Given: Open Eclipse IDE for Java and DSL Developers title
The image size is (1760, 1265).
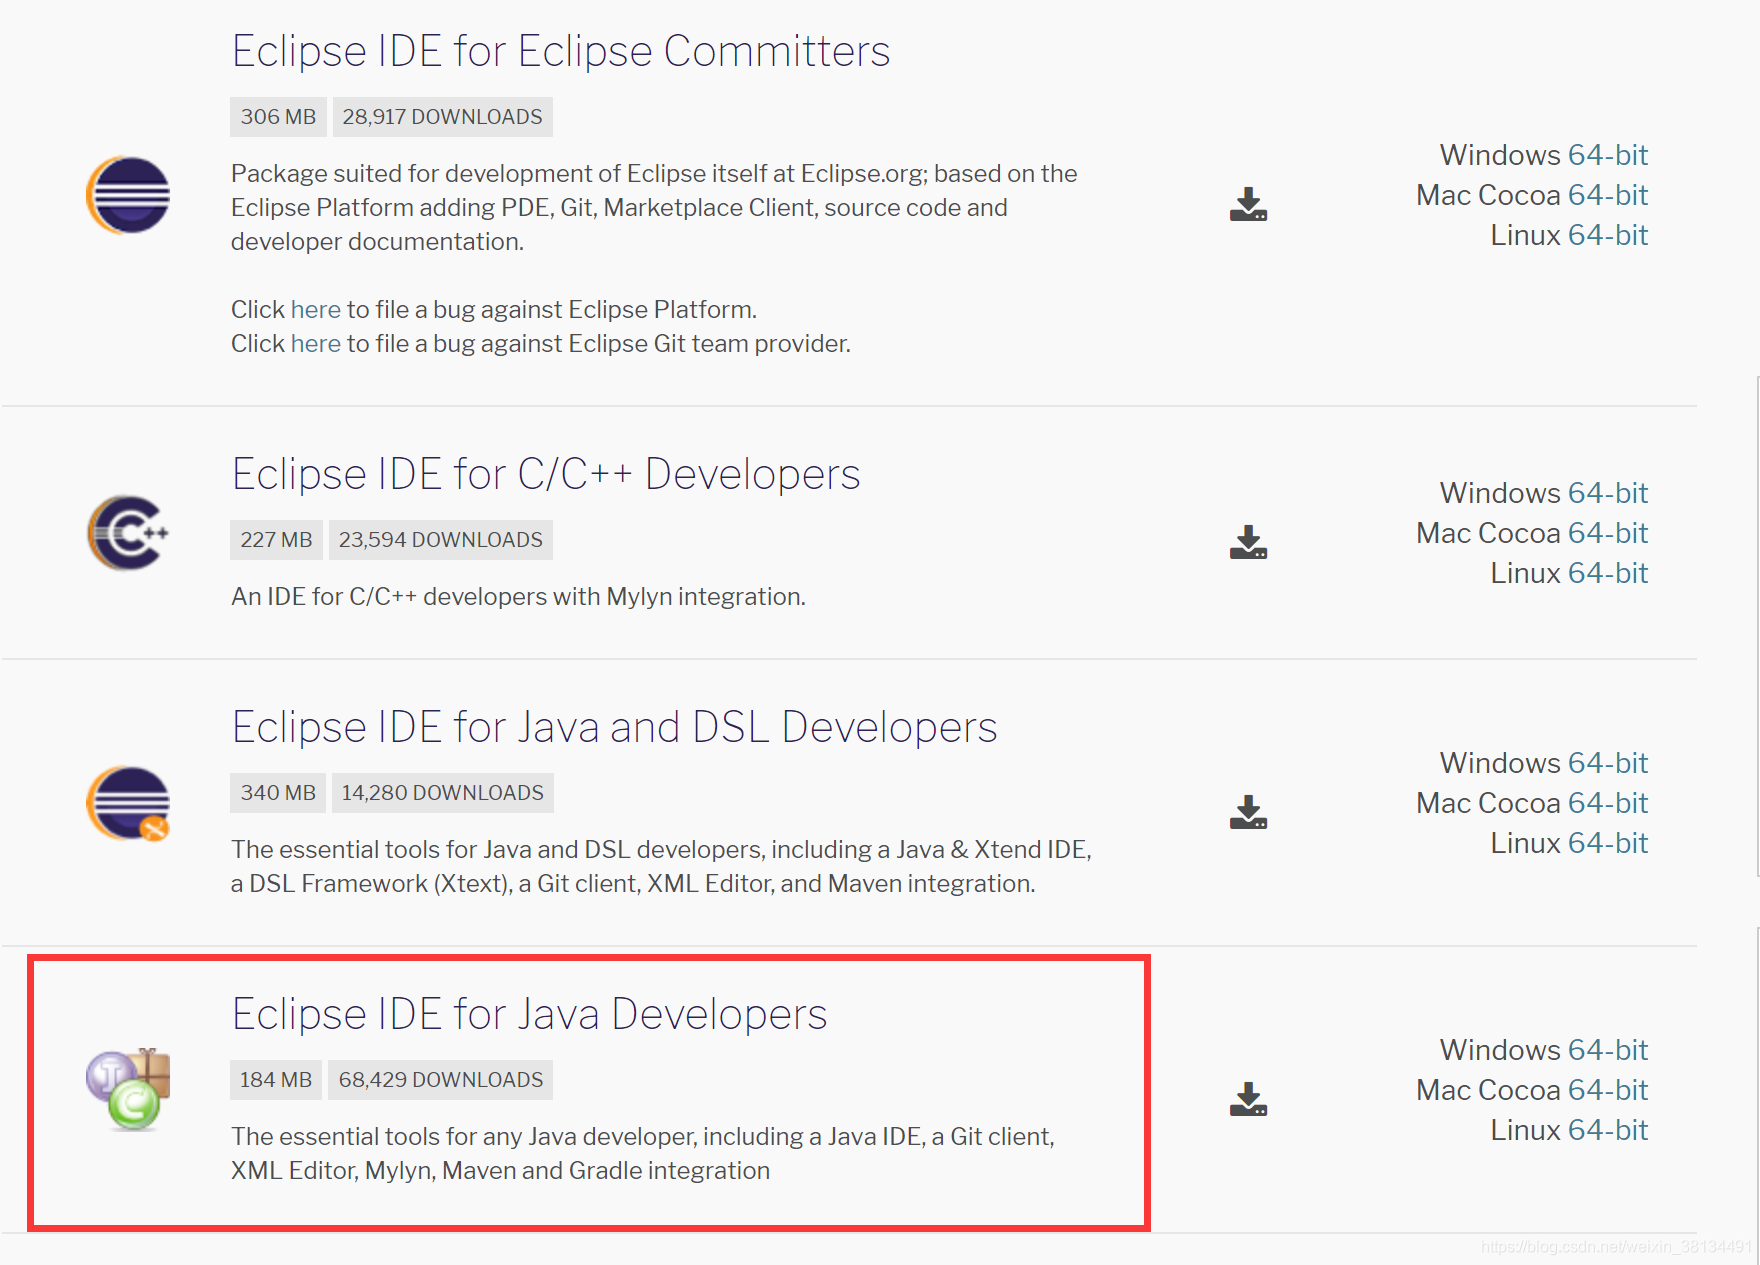Looking at the screenshot, I should pos(614,727).
